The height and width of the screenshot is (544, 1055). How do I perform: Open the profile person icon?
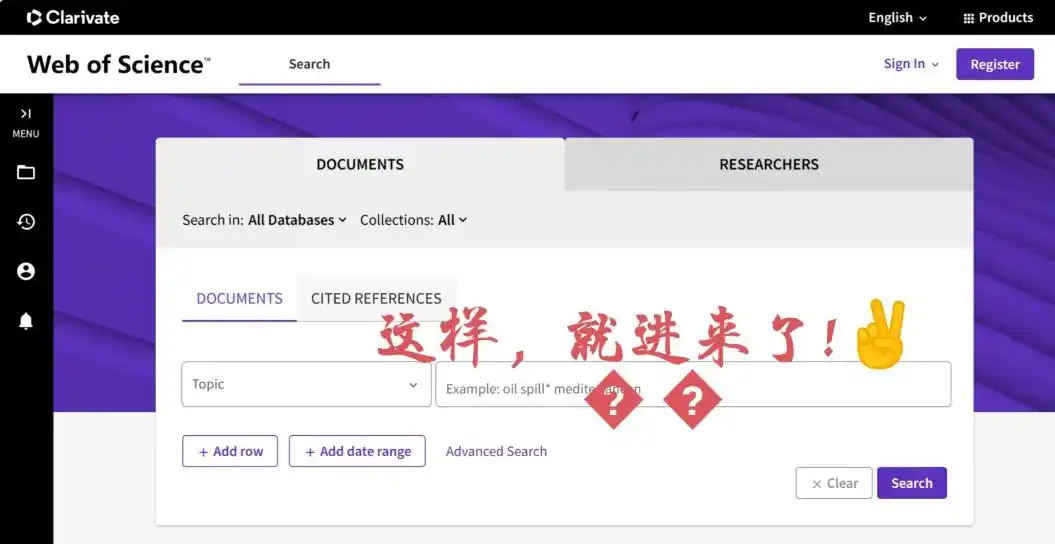[x=26, y=272]
